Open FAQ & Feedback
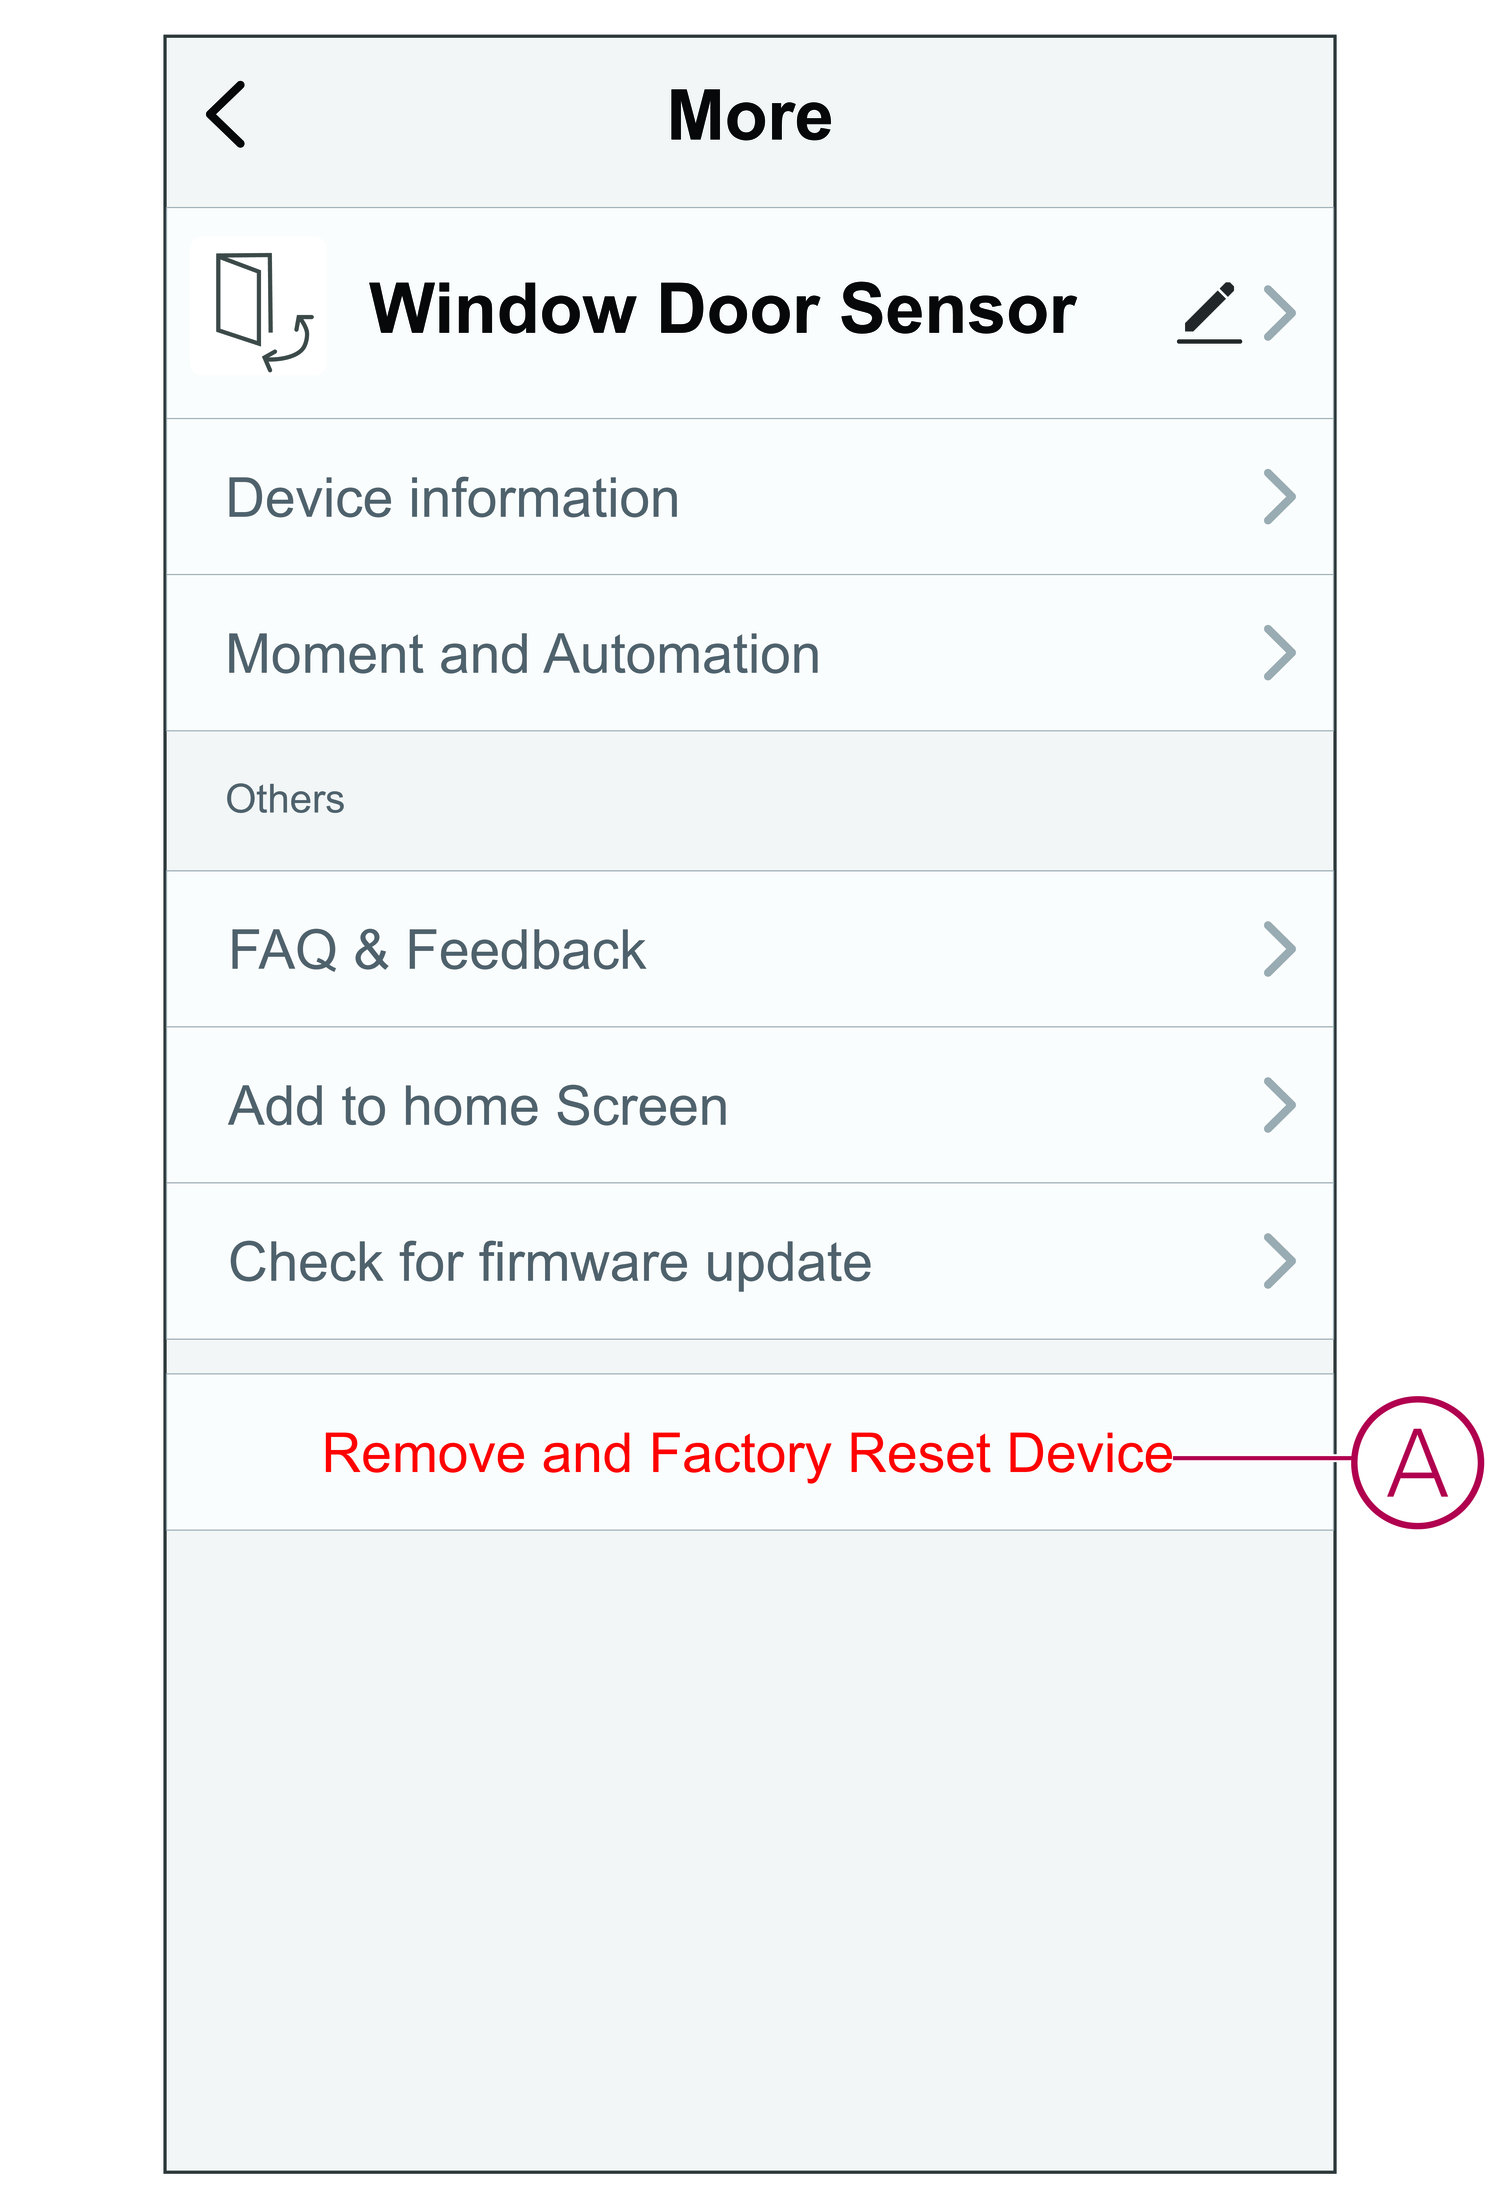1500x2208 pixels. pos(437,950)
